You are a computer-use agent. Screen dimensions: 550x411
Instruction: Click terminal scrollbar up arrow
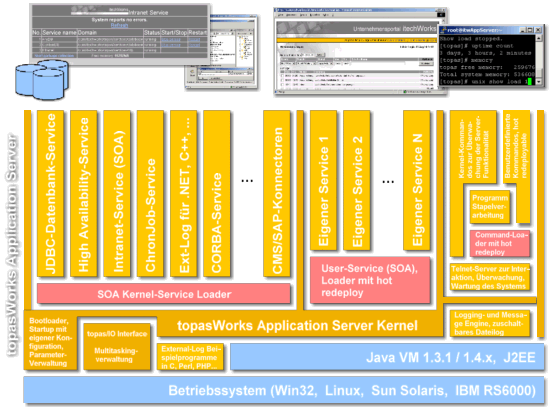539,38
